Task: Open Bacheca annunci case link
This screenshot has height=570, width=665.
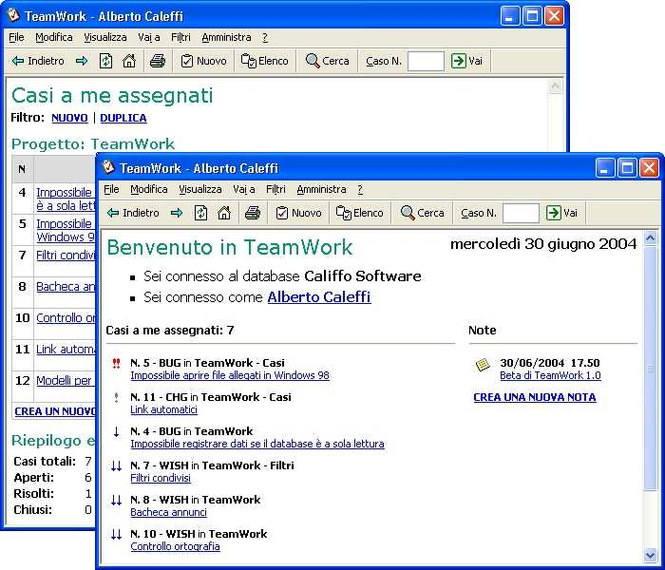Action: [168, 512]
